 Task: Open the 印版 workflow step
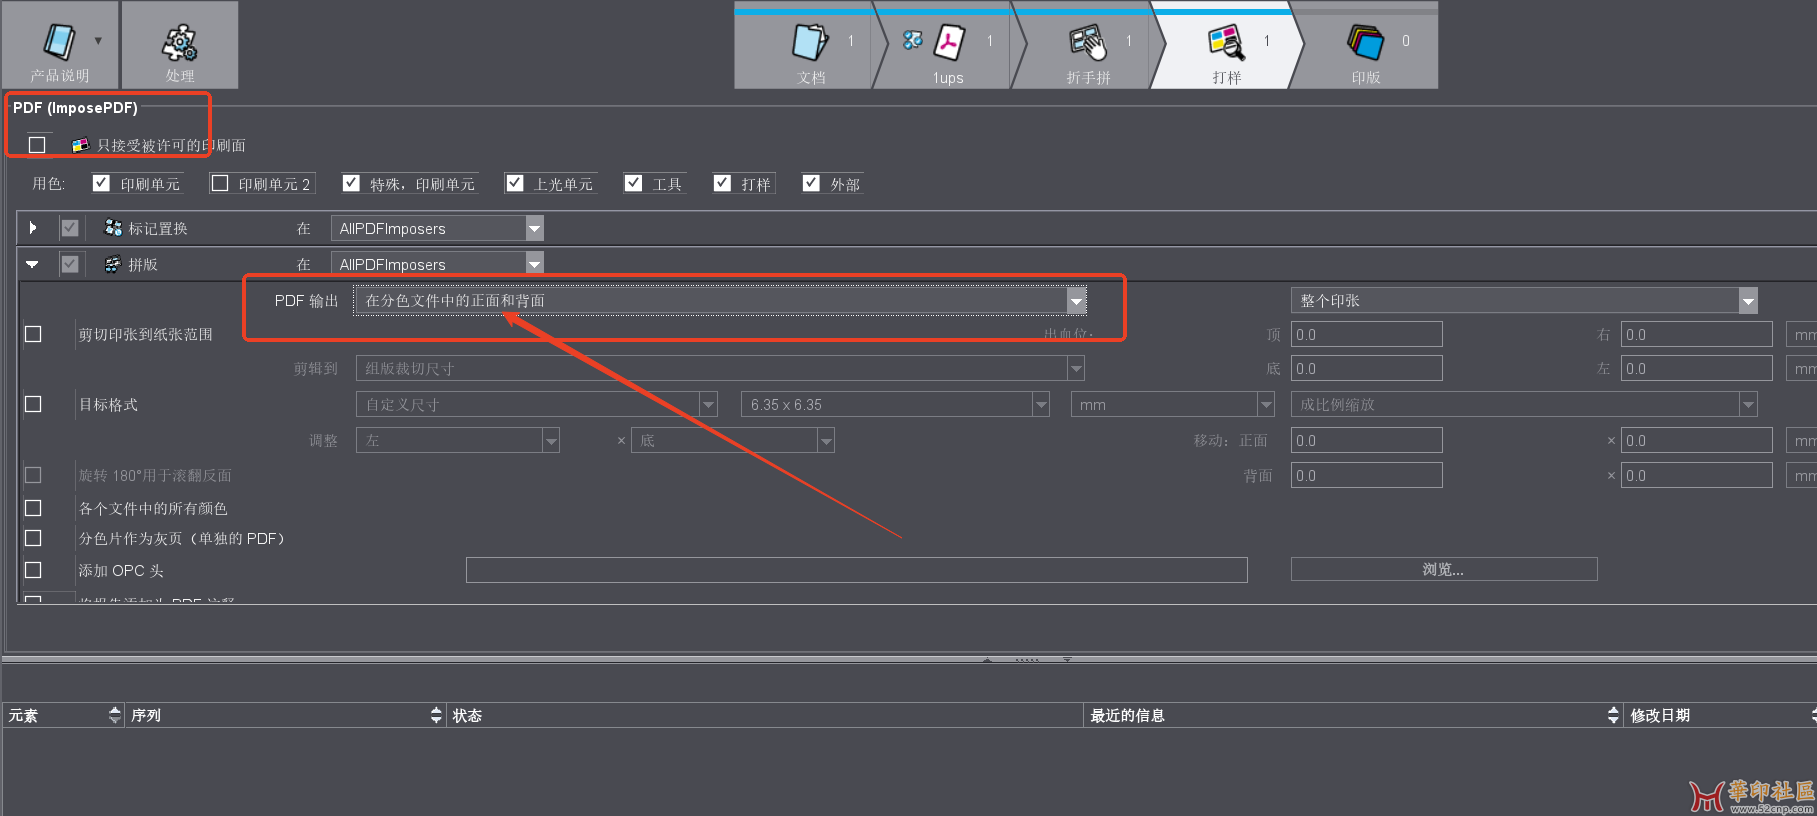[x=1365, y=42]
